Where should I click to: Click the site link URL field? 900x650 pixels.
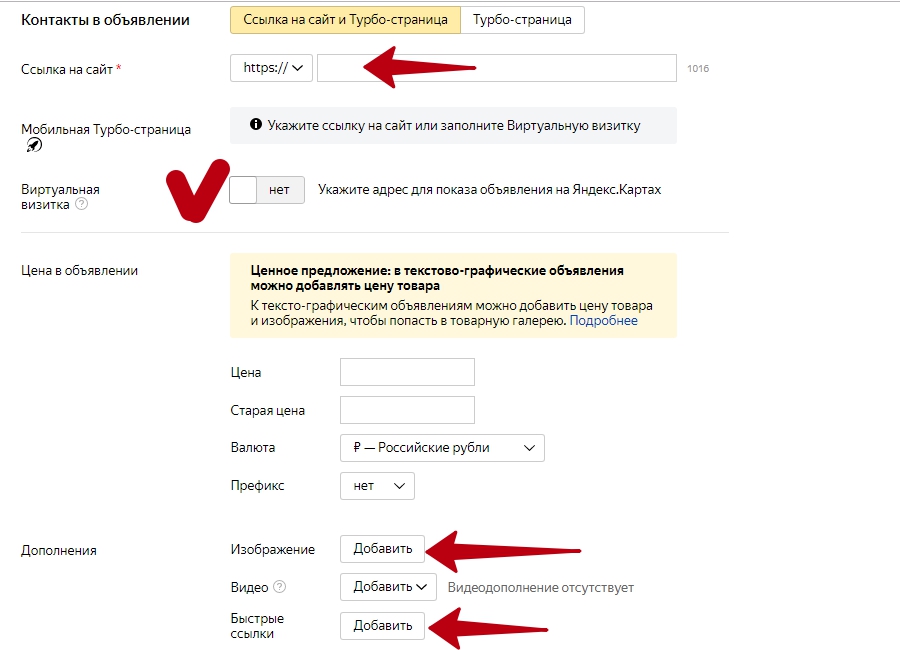[x=497, y=68]
